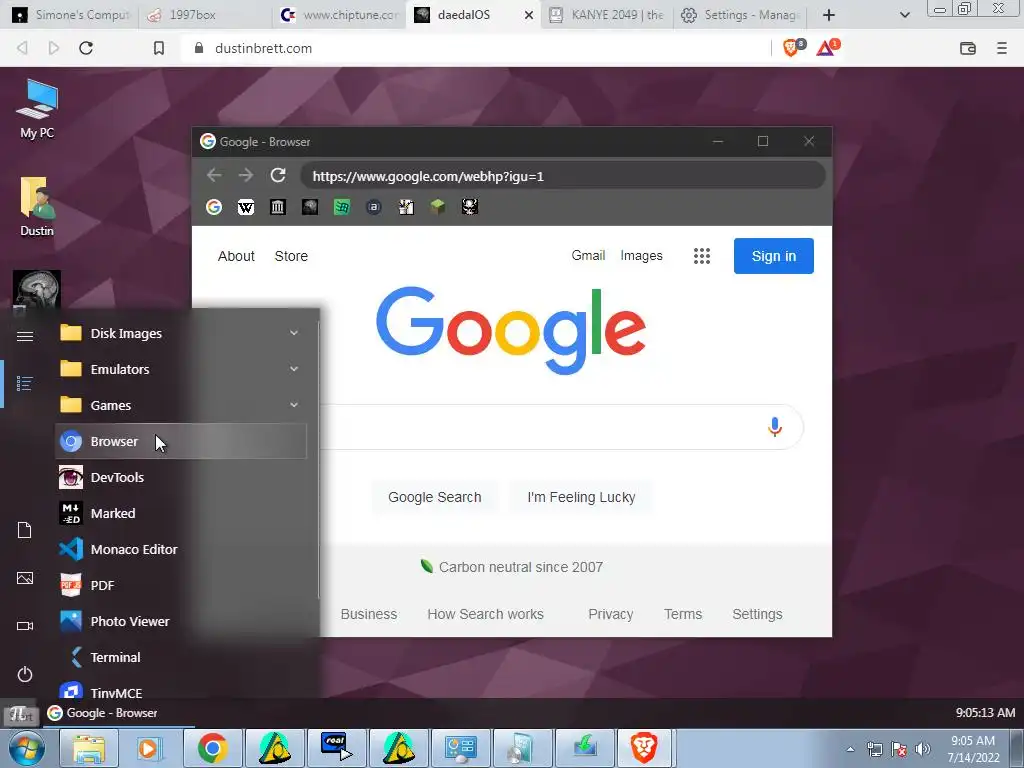This screenshot has width=1024, height=768.
Task: Show hidden system tray icons
Action: coord(850,749)
